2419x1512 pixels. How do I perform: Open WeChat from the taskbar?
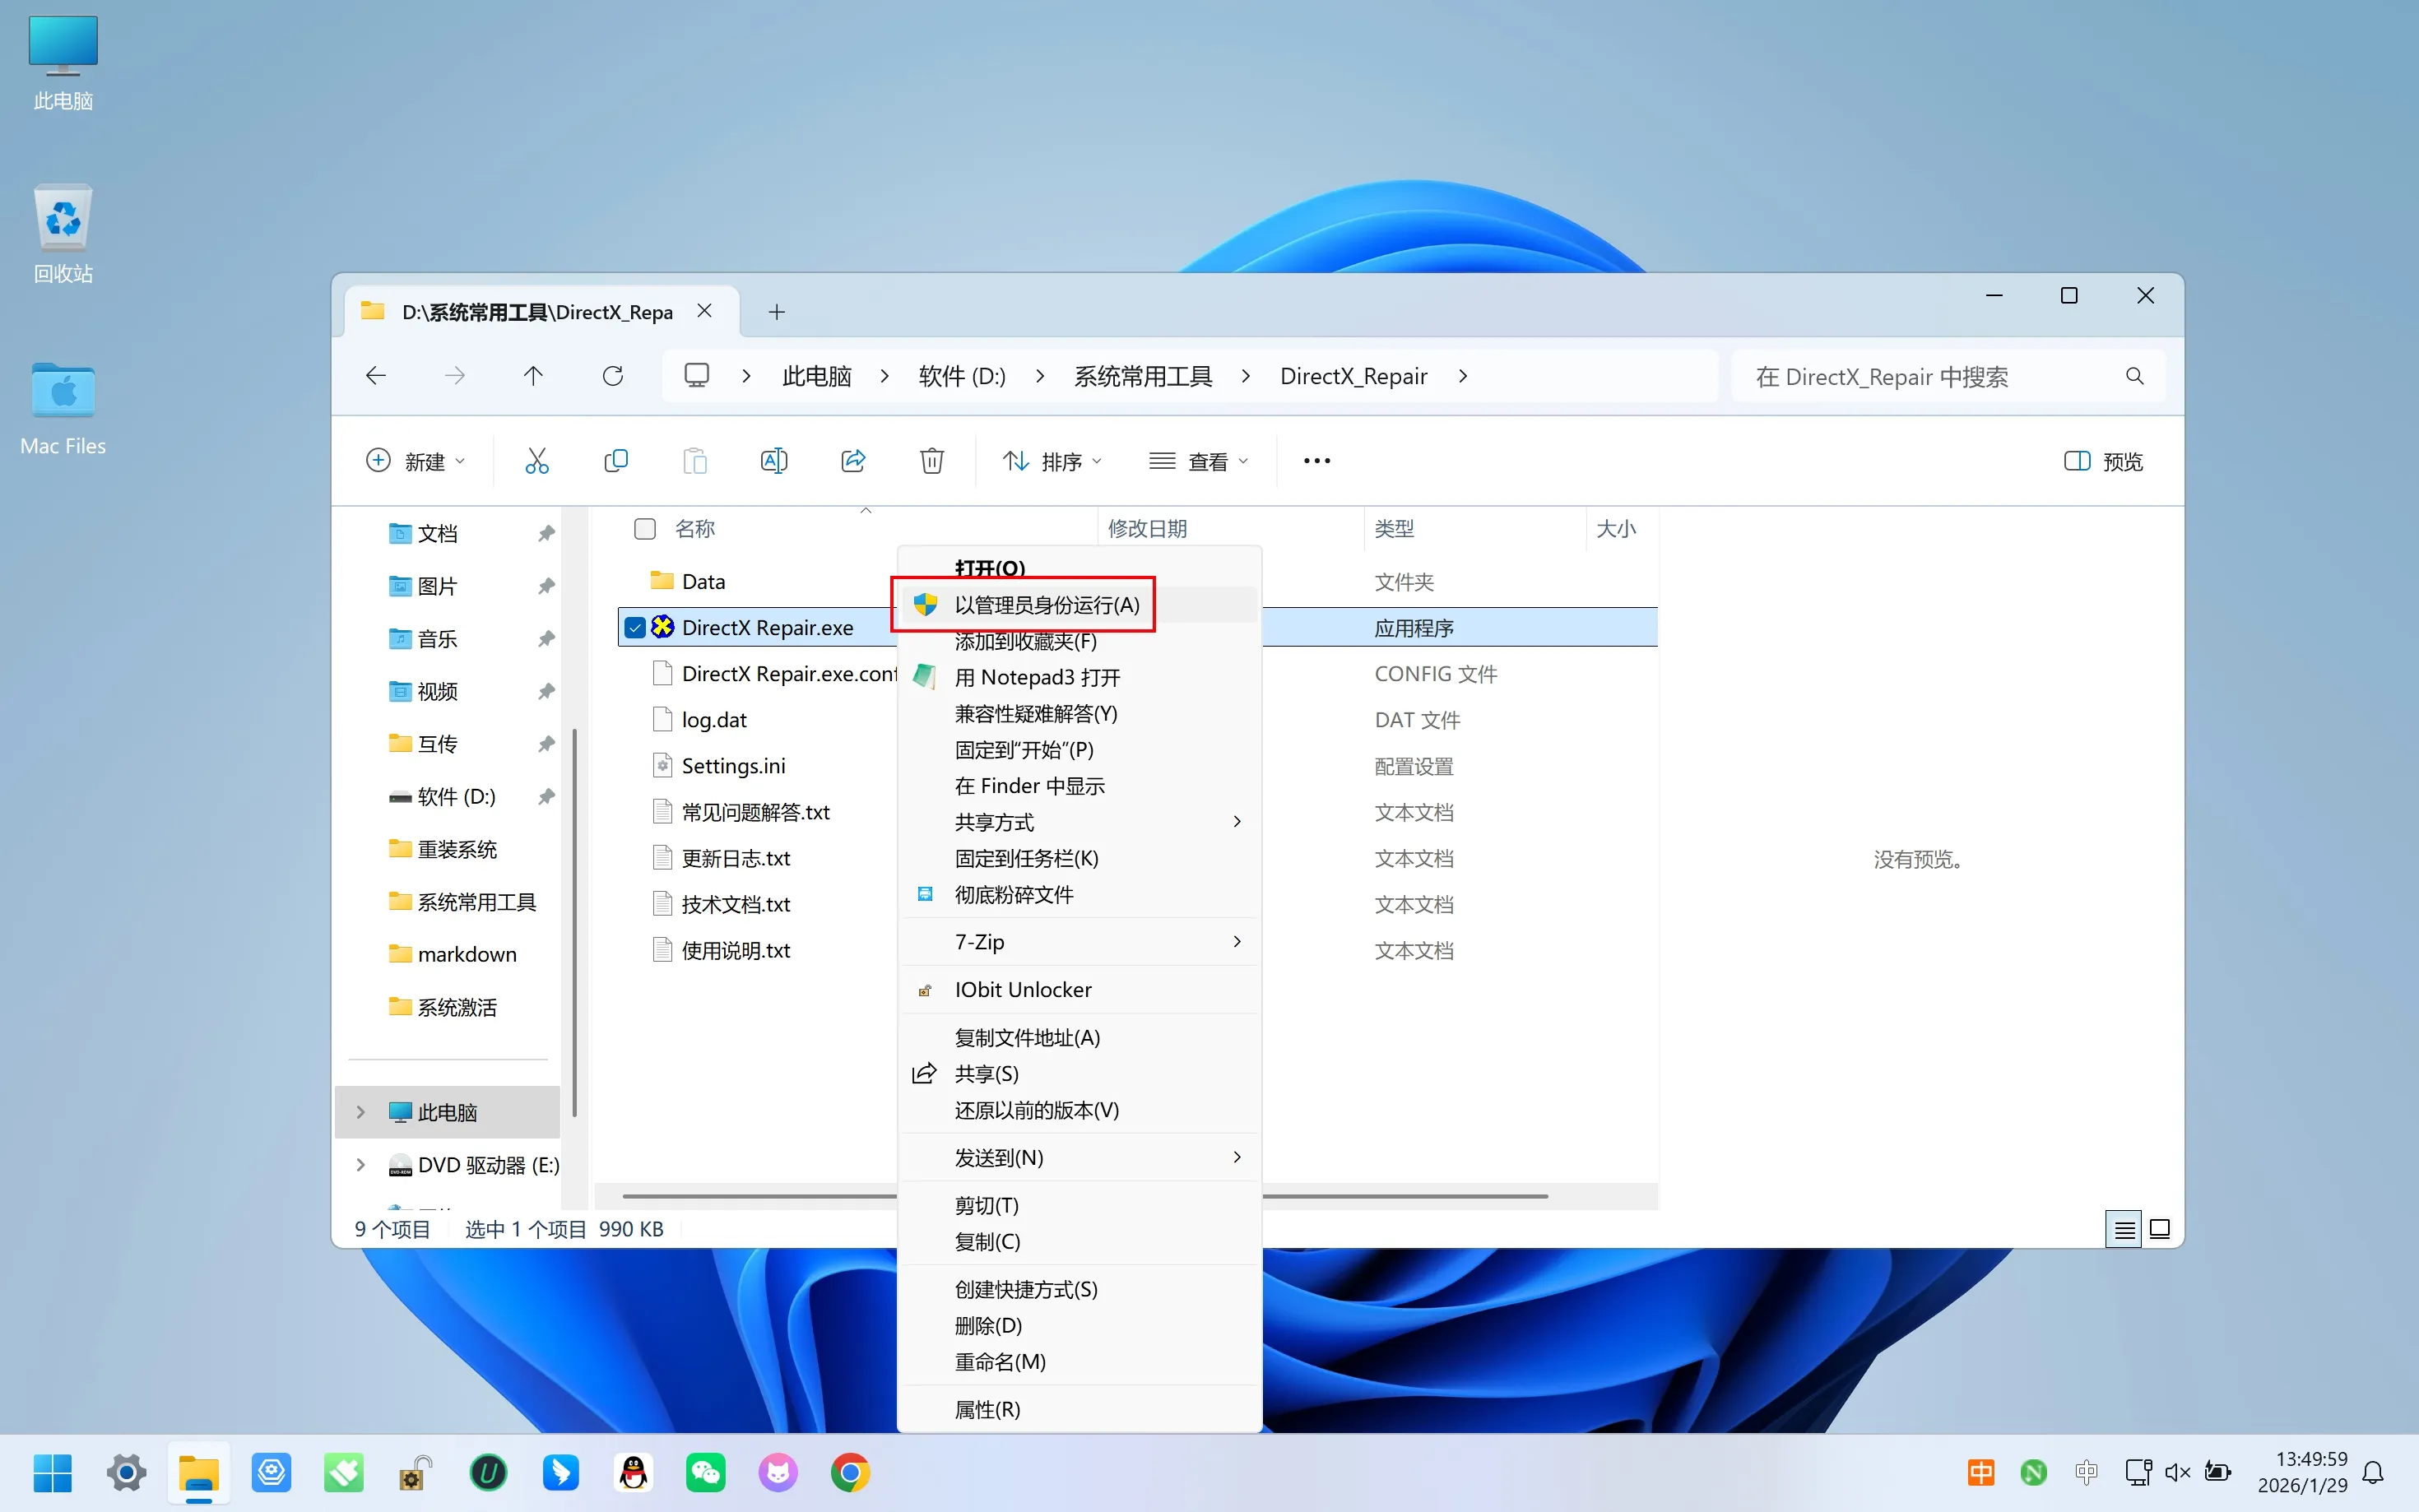(705, 1473)
